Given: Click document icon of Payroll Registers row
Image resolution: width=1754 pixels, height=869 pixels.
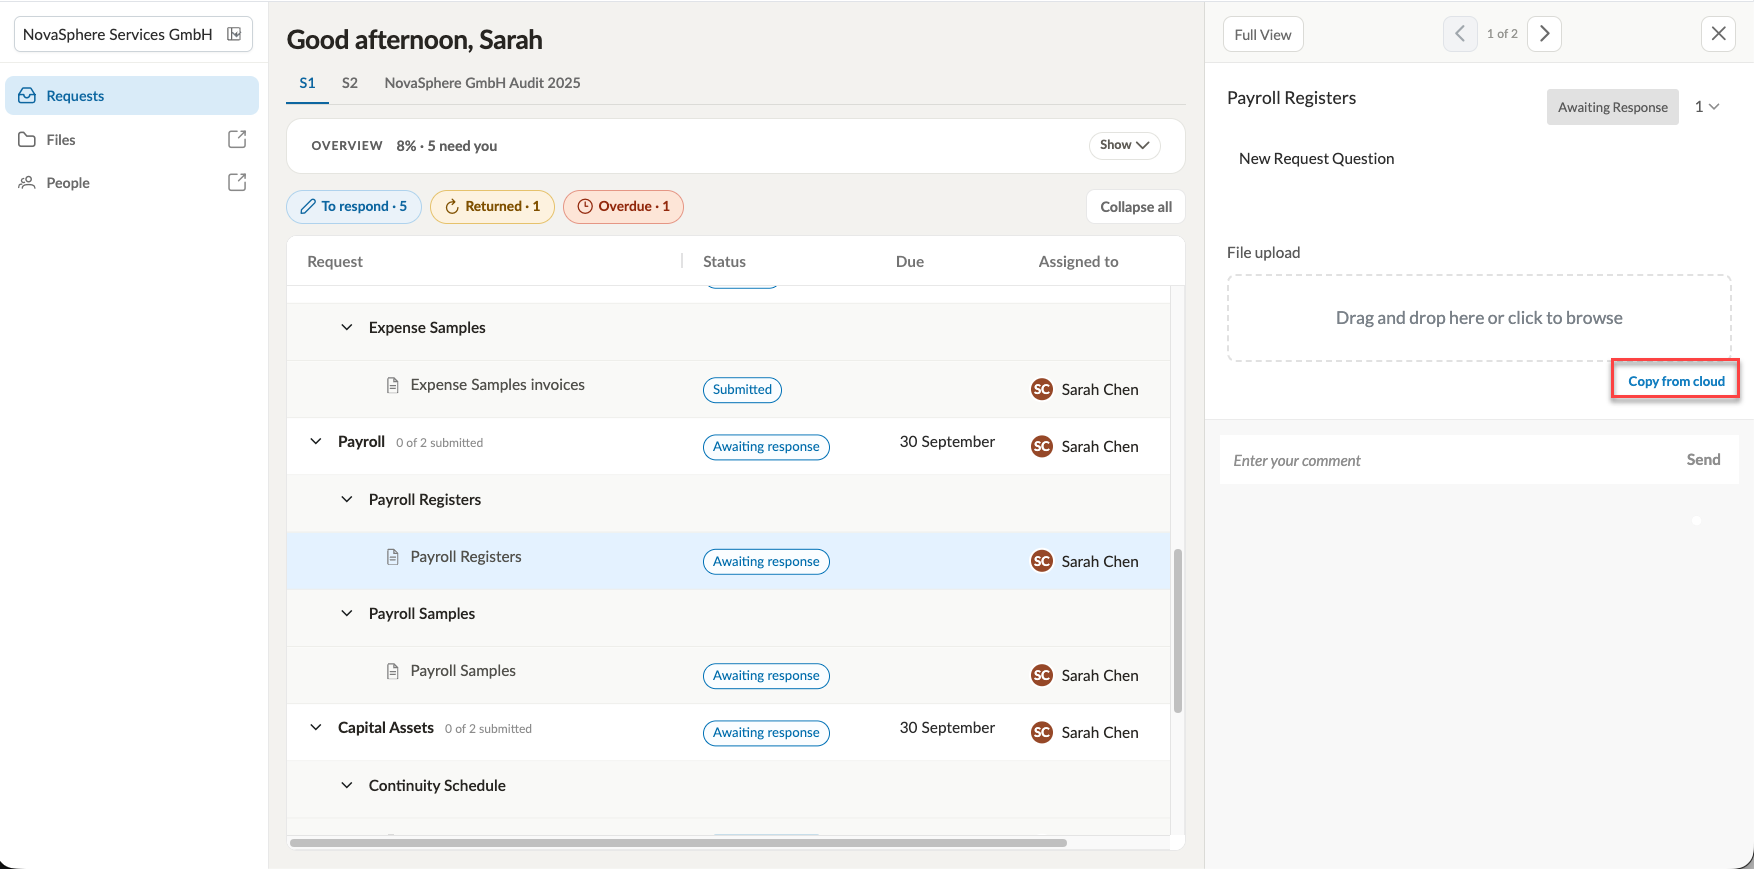Looking at the screenshot, I should [x=393, y=557].
